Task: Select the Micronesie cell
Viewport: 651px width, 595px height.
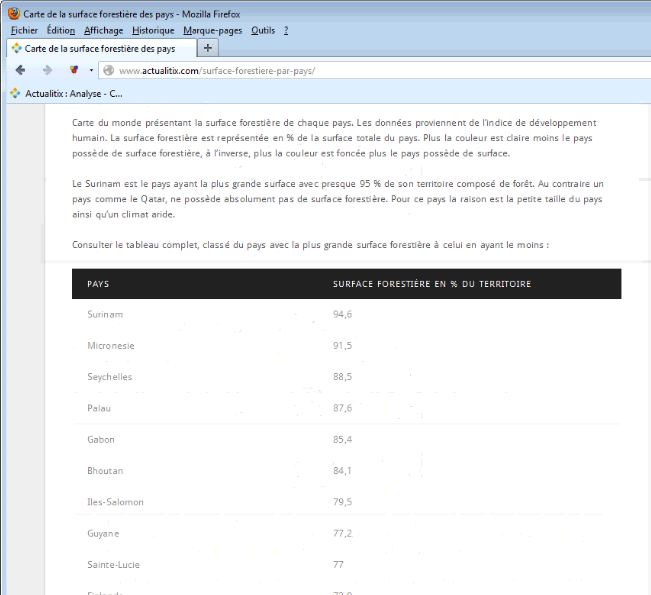Action: [111, 345]
